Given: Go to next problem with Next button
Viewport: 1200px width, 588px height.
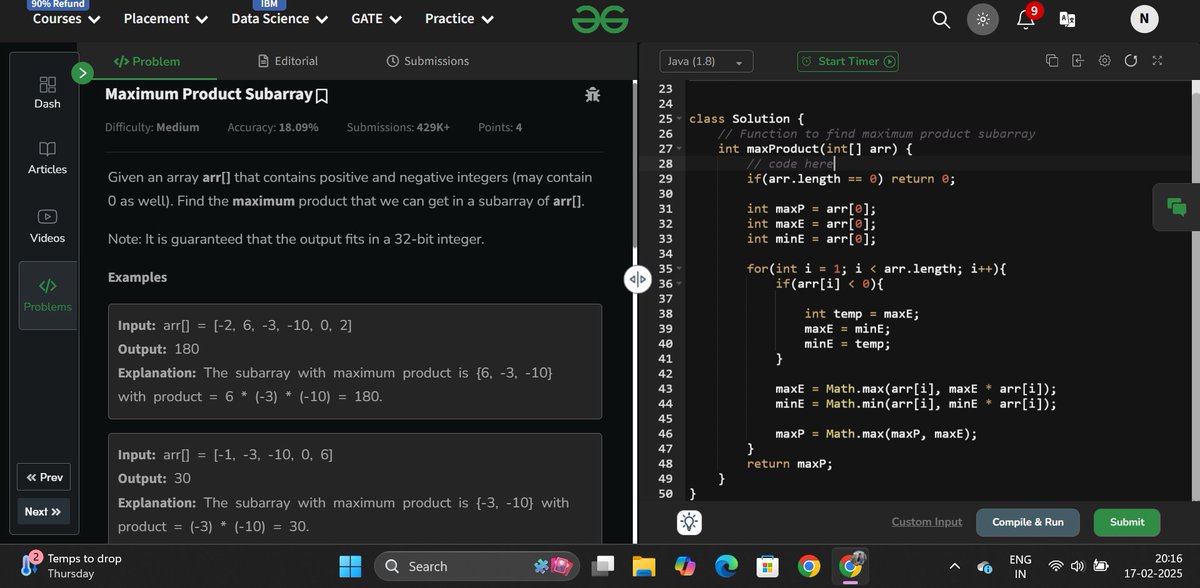Looking at the screenshot, I should pos(44,511).
